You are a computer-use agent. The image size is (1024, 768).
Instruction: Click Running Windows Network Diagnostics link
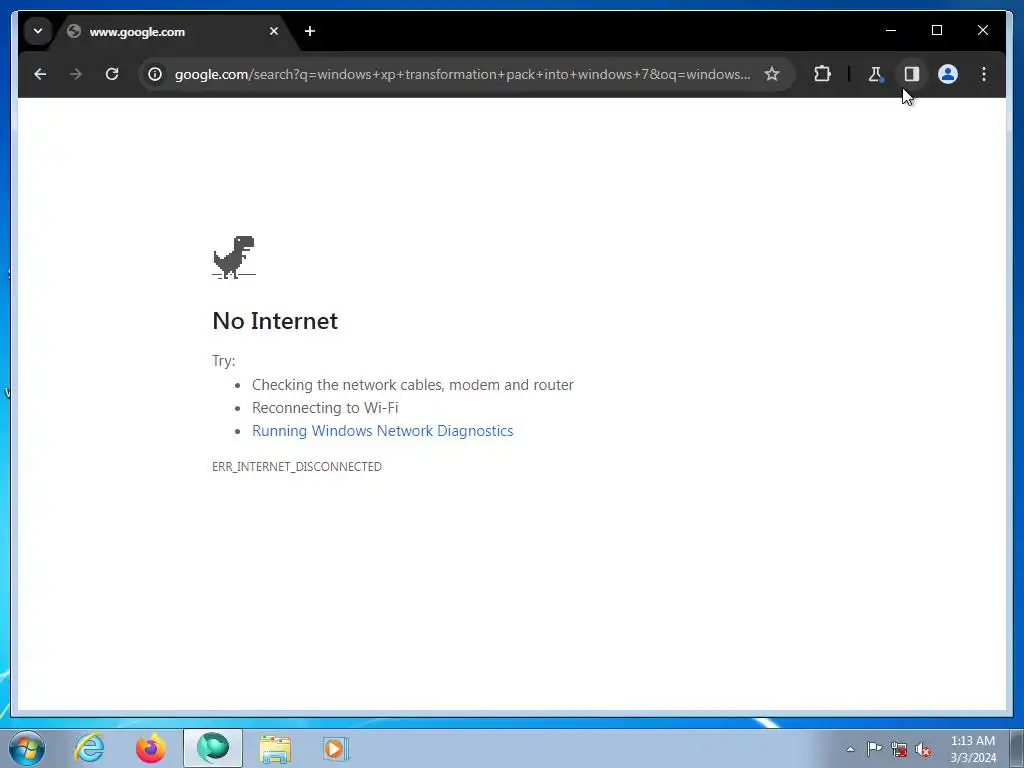point(383,431)
